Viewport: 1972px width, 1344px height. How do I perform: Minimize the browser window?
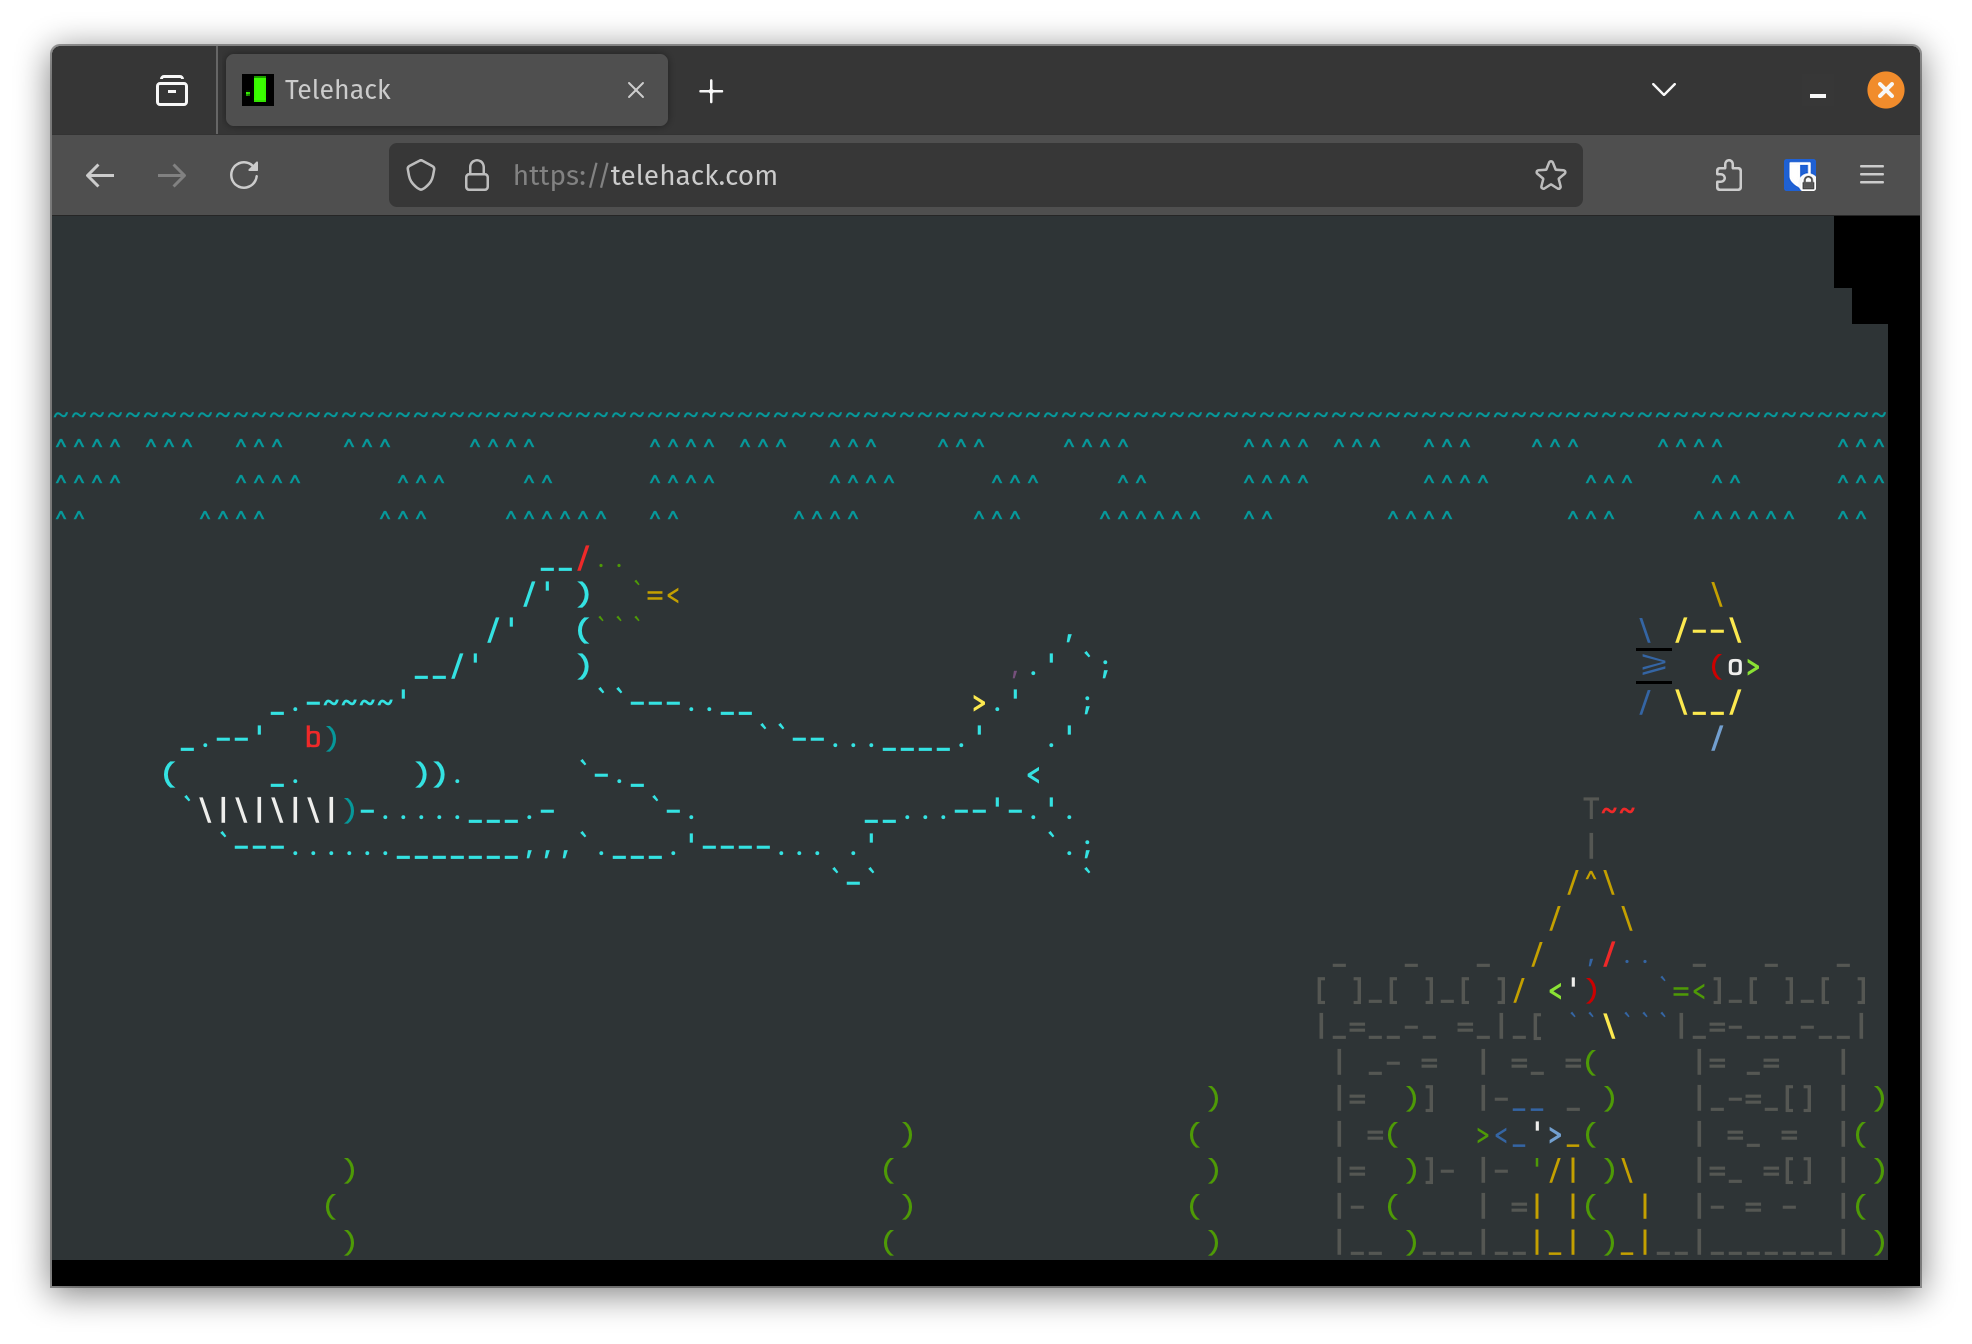[x=1818, y=91]
